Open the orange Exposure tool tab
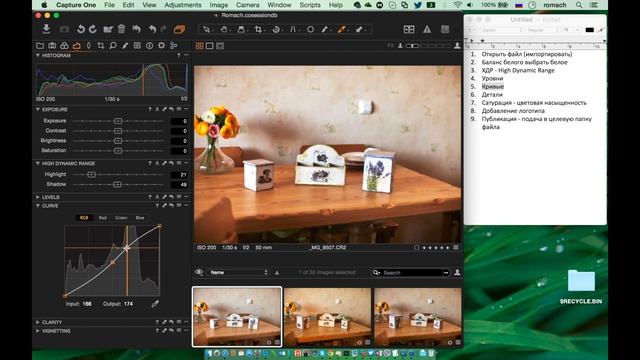The image size is (640, 360). pyautogui.click(x=76, y=46)
